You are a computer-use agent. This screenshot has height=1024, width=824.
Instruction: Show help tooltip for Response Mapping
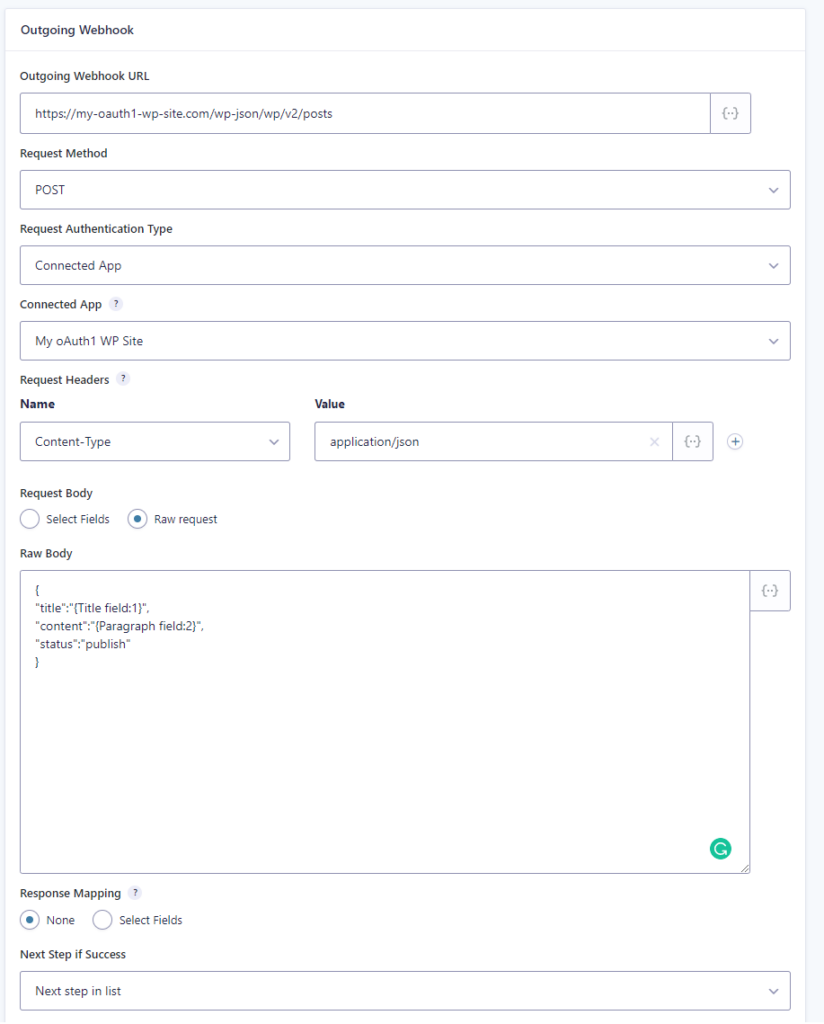tap(135, 893)
